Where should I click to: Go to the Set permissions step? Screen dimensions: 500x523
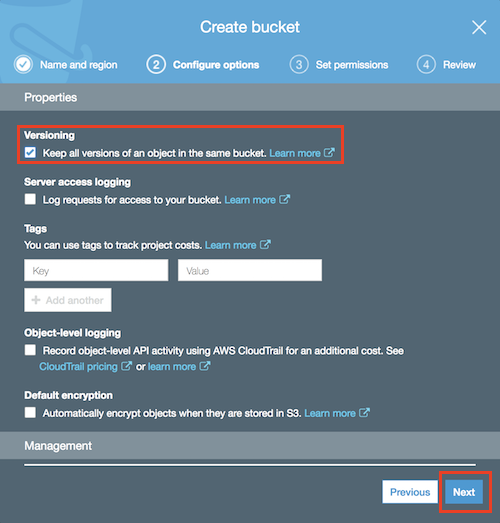(352, 65)
